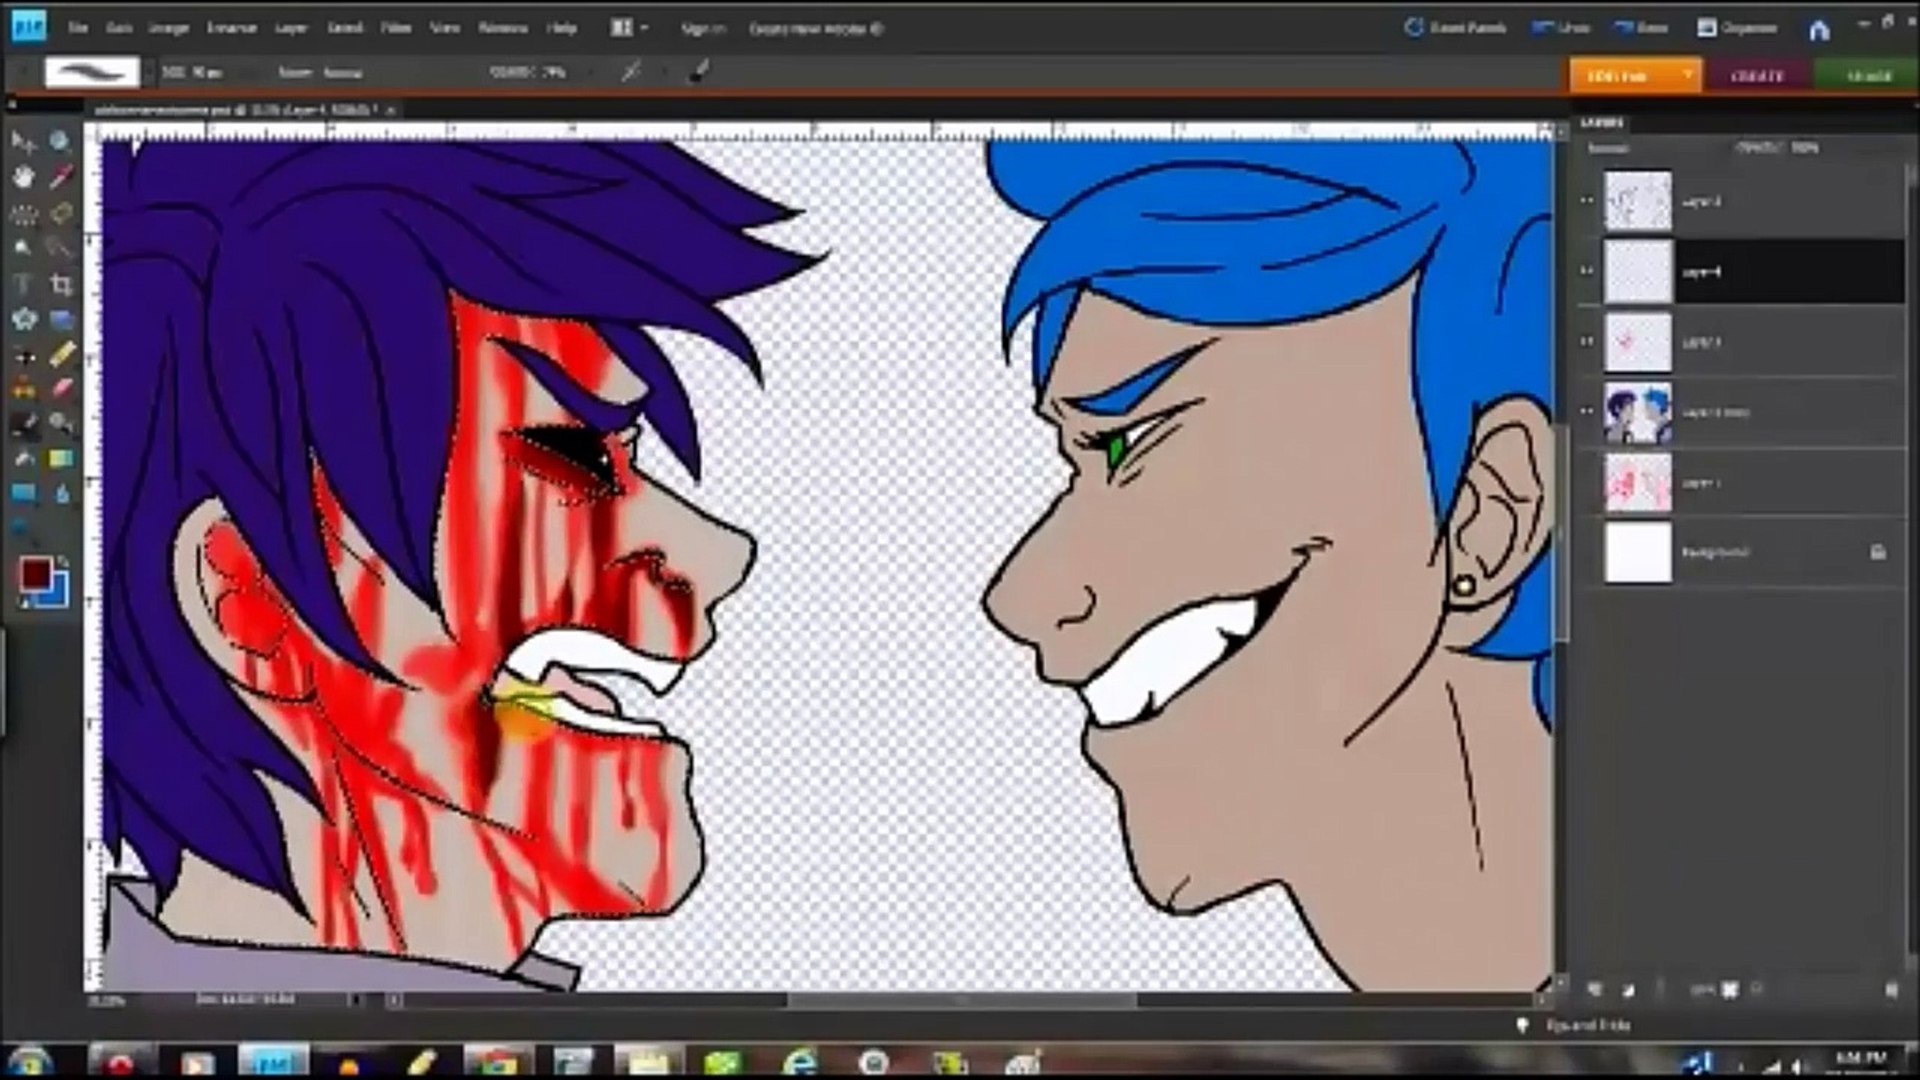Select the Eraser tool
Viewport: 1920px width, 1080px height.
(x=61, y=388)
